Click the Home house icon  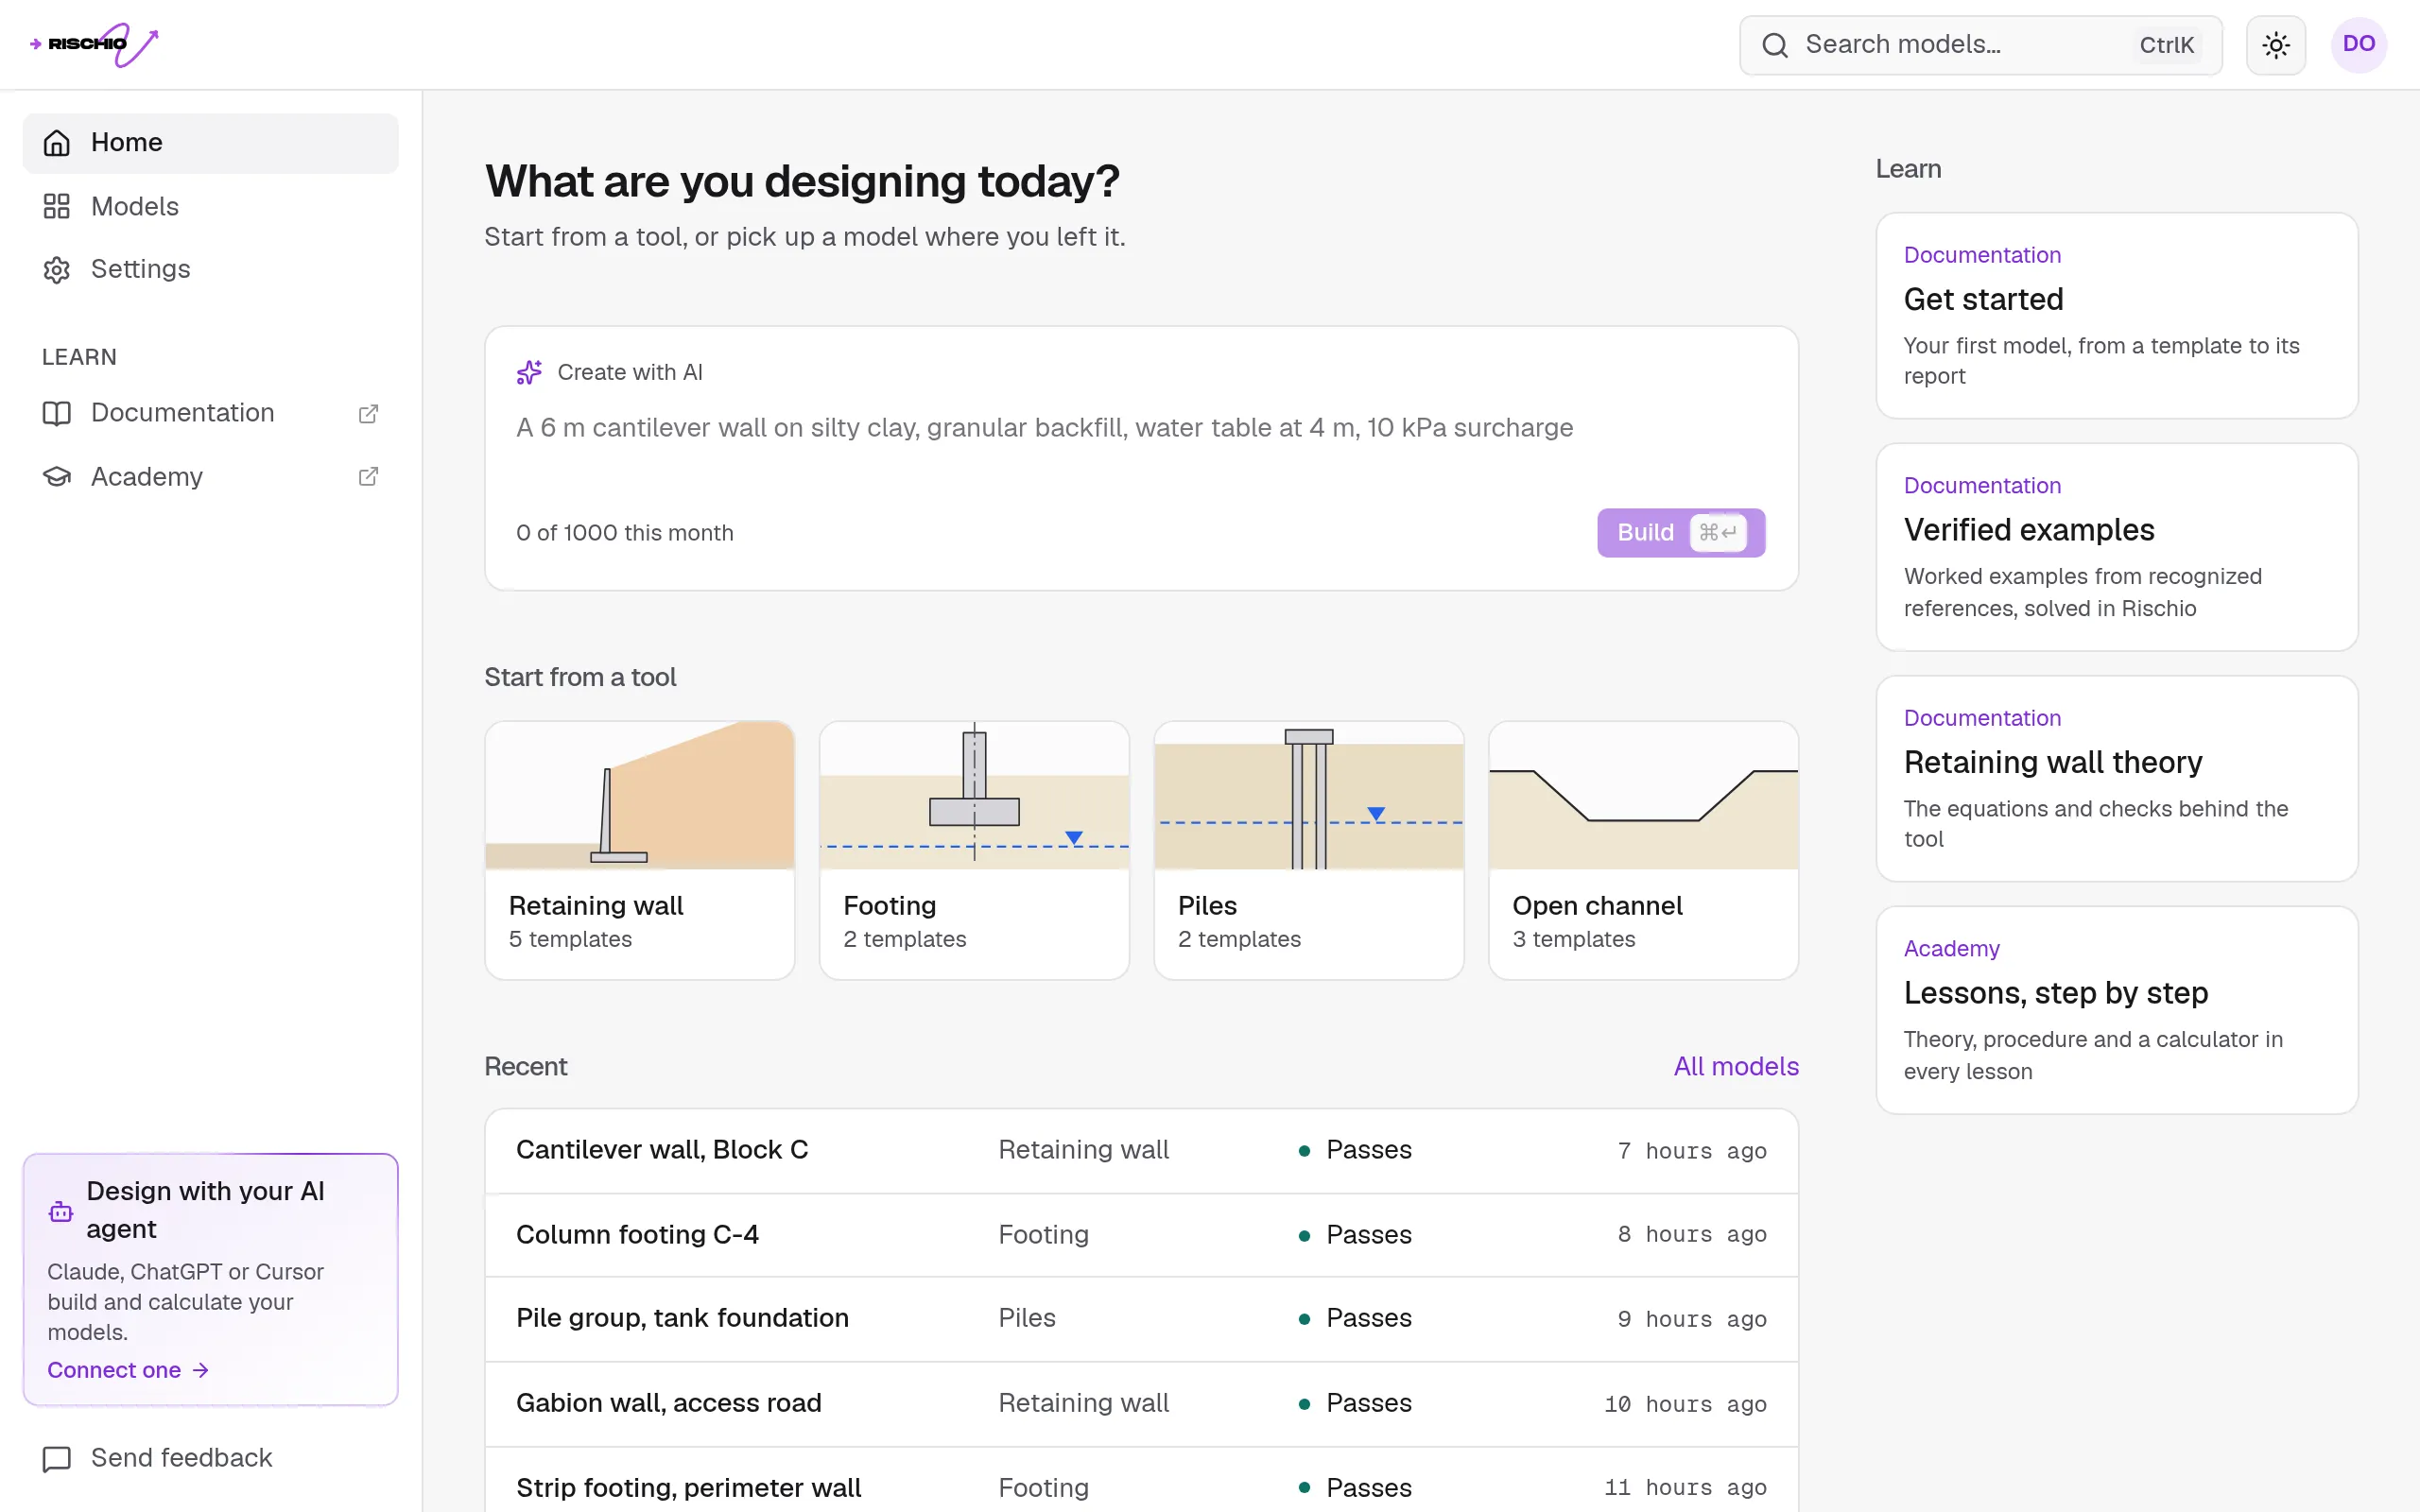pyautogui.click(x=57, y=143)
